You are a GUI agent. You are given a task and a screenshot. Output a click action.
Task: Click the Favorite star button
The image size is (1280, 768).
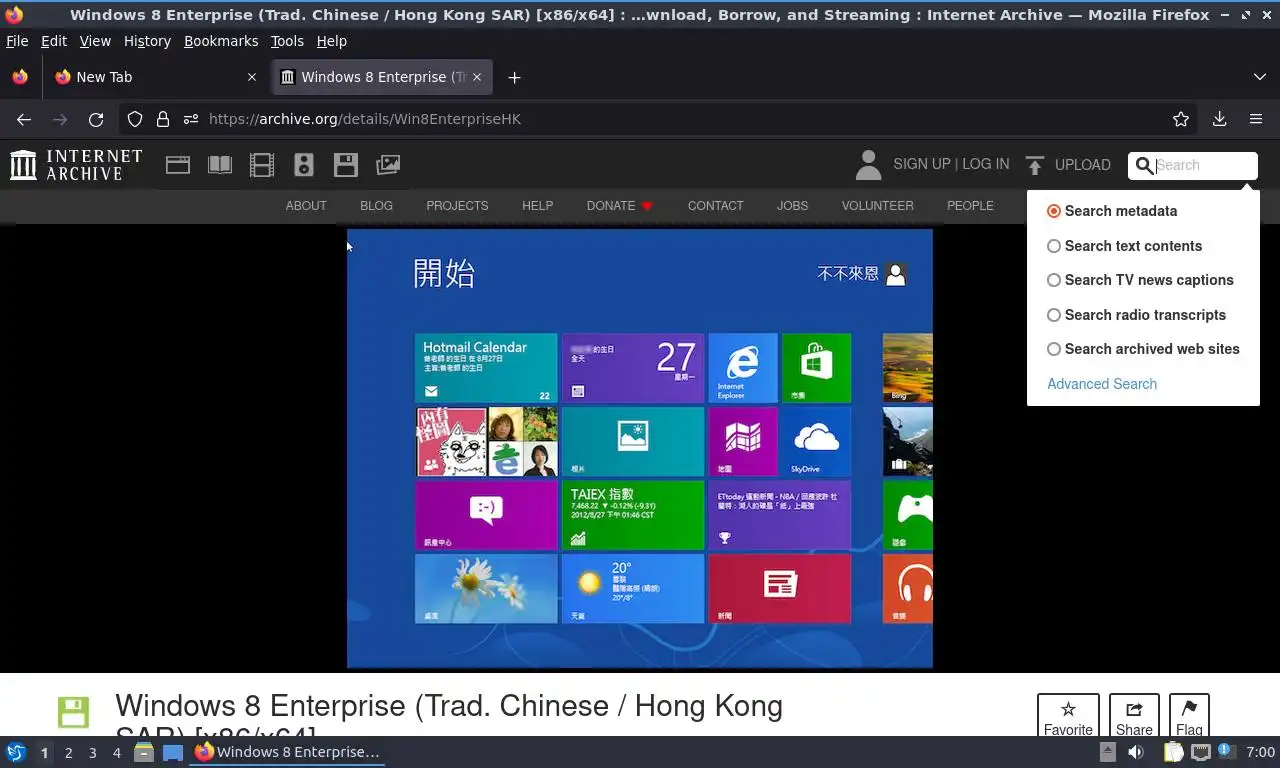click(x=1068, y=716)
